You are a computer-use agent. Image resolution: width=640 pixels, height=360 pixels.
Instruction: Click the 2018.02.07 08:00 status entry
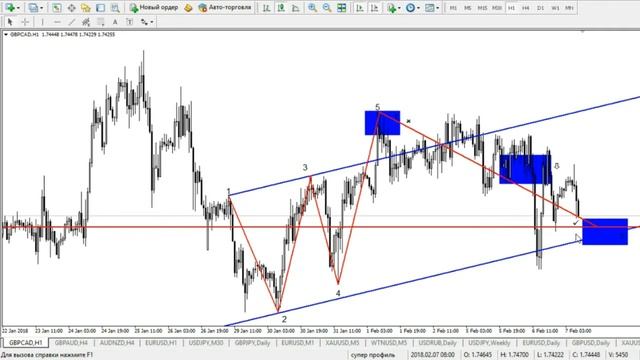point(433,355)
